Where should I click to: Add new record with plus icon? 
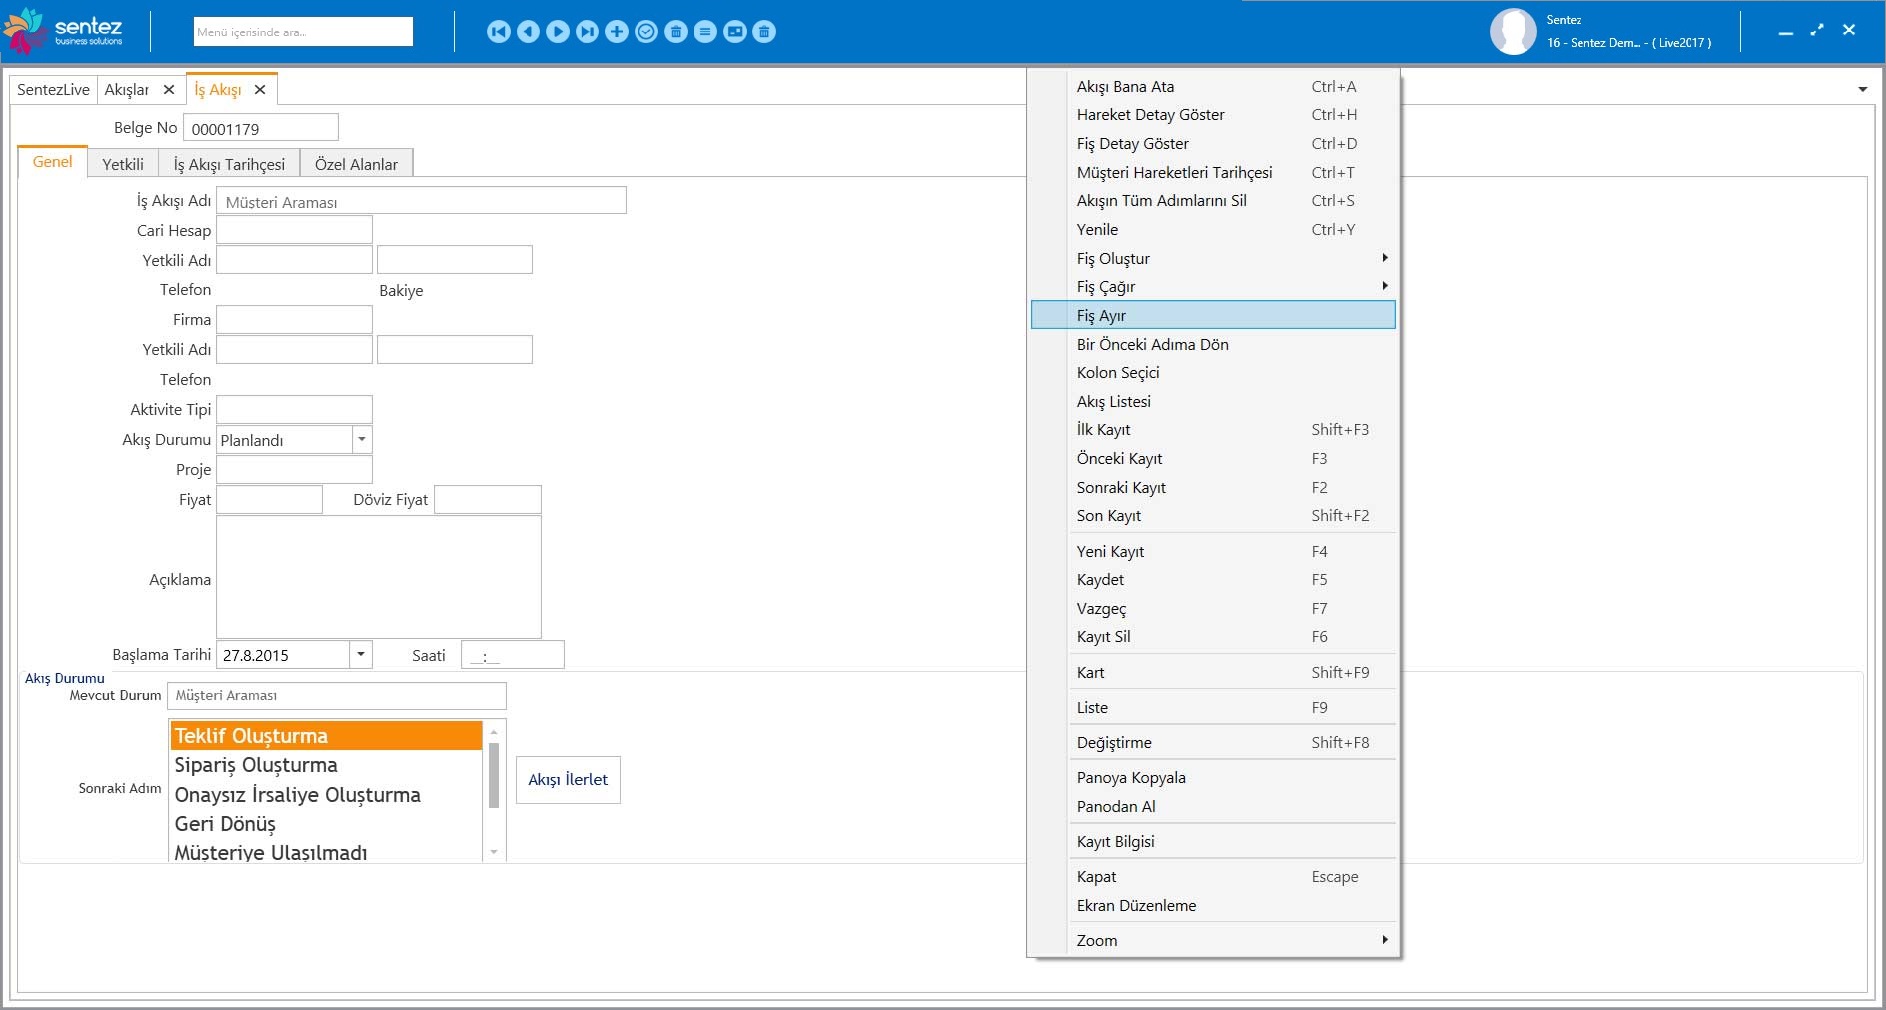pyautogui.click(x=617, y=32)
